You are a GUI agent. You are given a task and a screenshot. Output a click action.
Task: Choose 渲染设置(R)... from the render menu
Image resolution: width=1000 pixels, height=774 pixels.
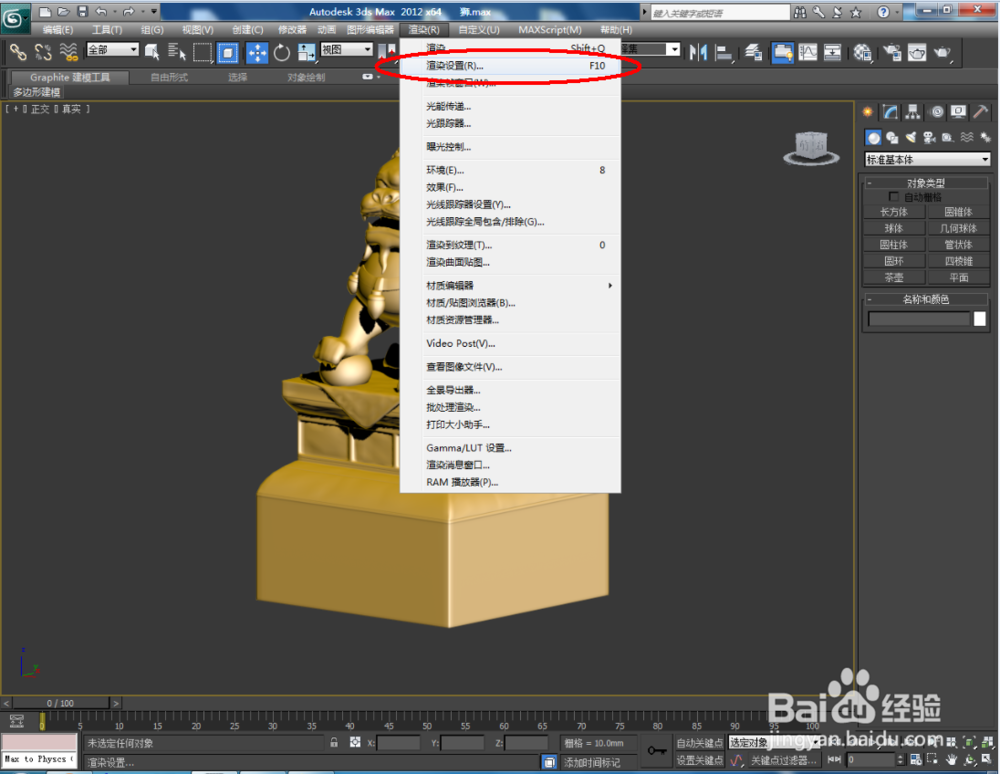(510, 66)
